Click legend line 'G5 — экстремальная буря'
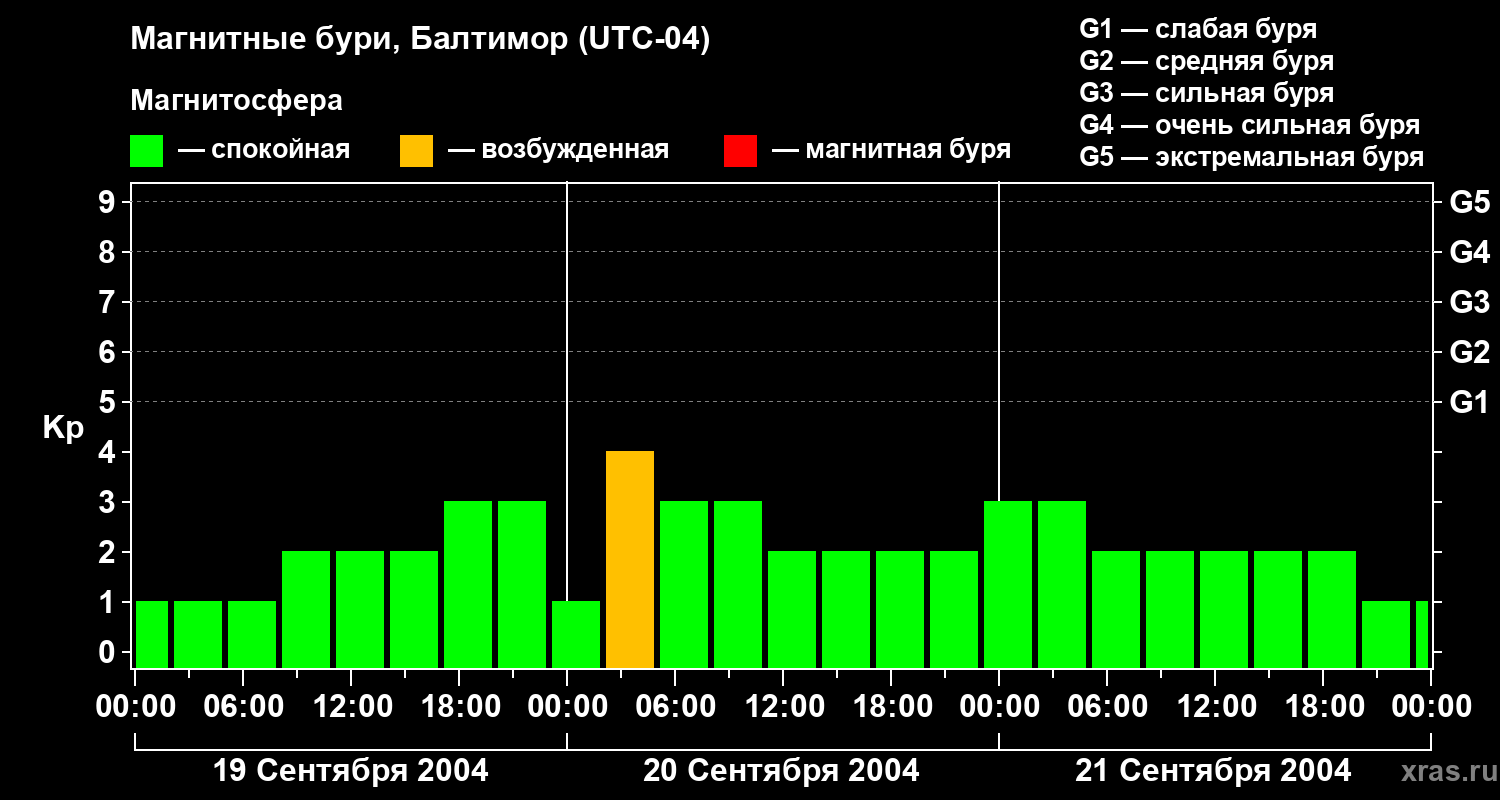The image size is (1500, 800). click(1252, 157)
